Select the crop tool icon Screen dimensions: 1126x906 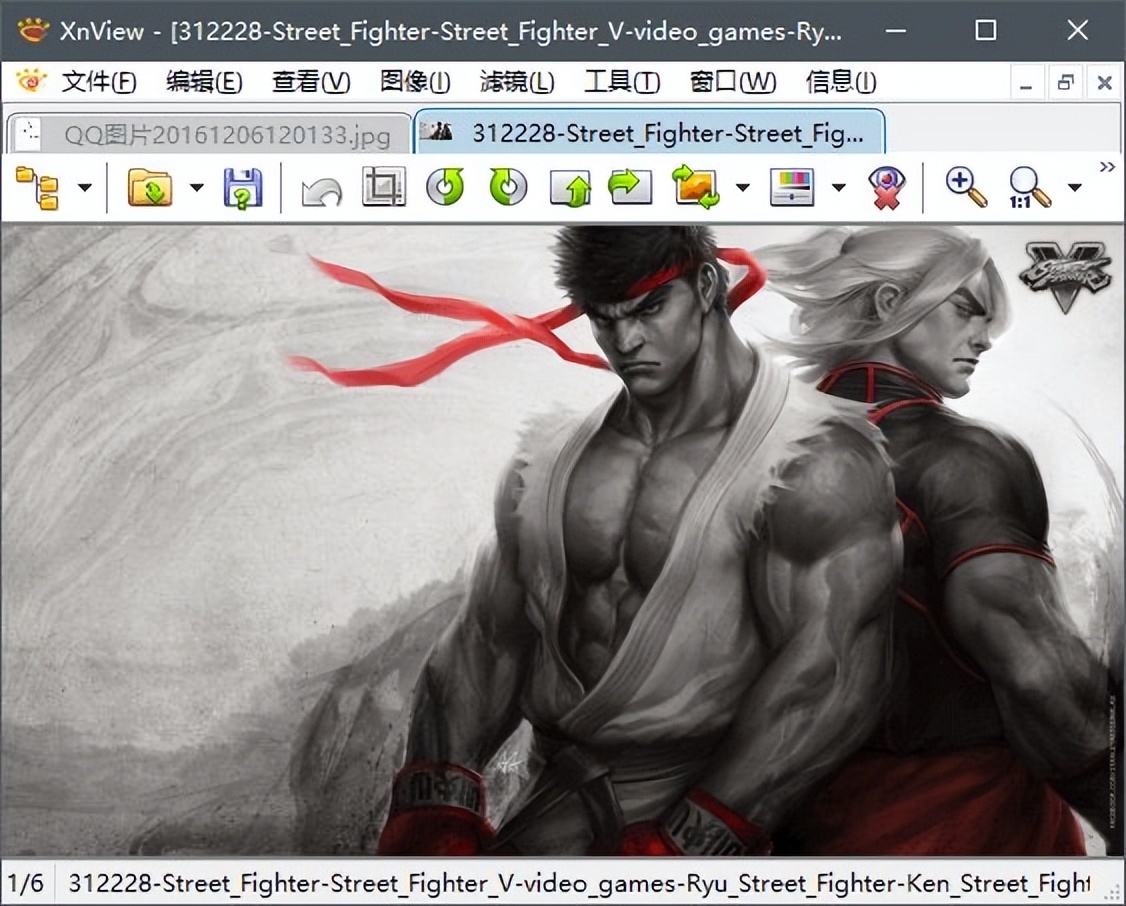tap(383, 187)
